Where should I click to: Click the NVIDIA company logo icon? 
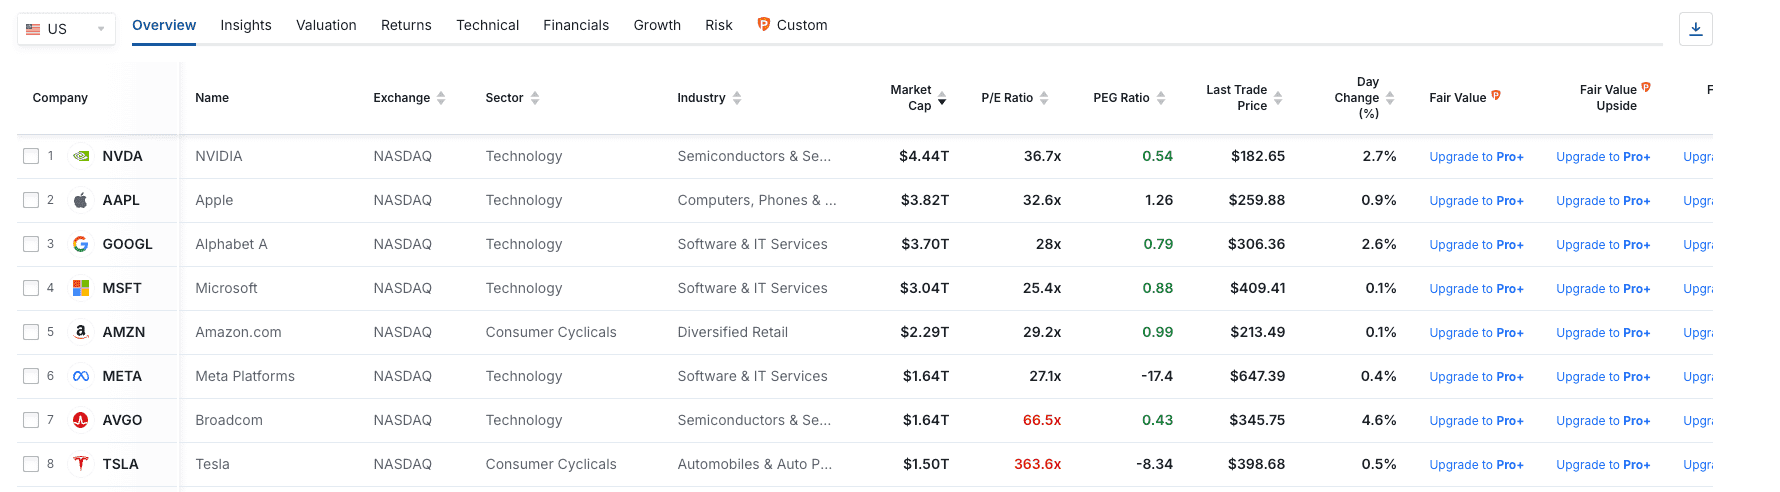[x=81, y=156]
